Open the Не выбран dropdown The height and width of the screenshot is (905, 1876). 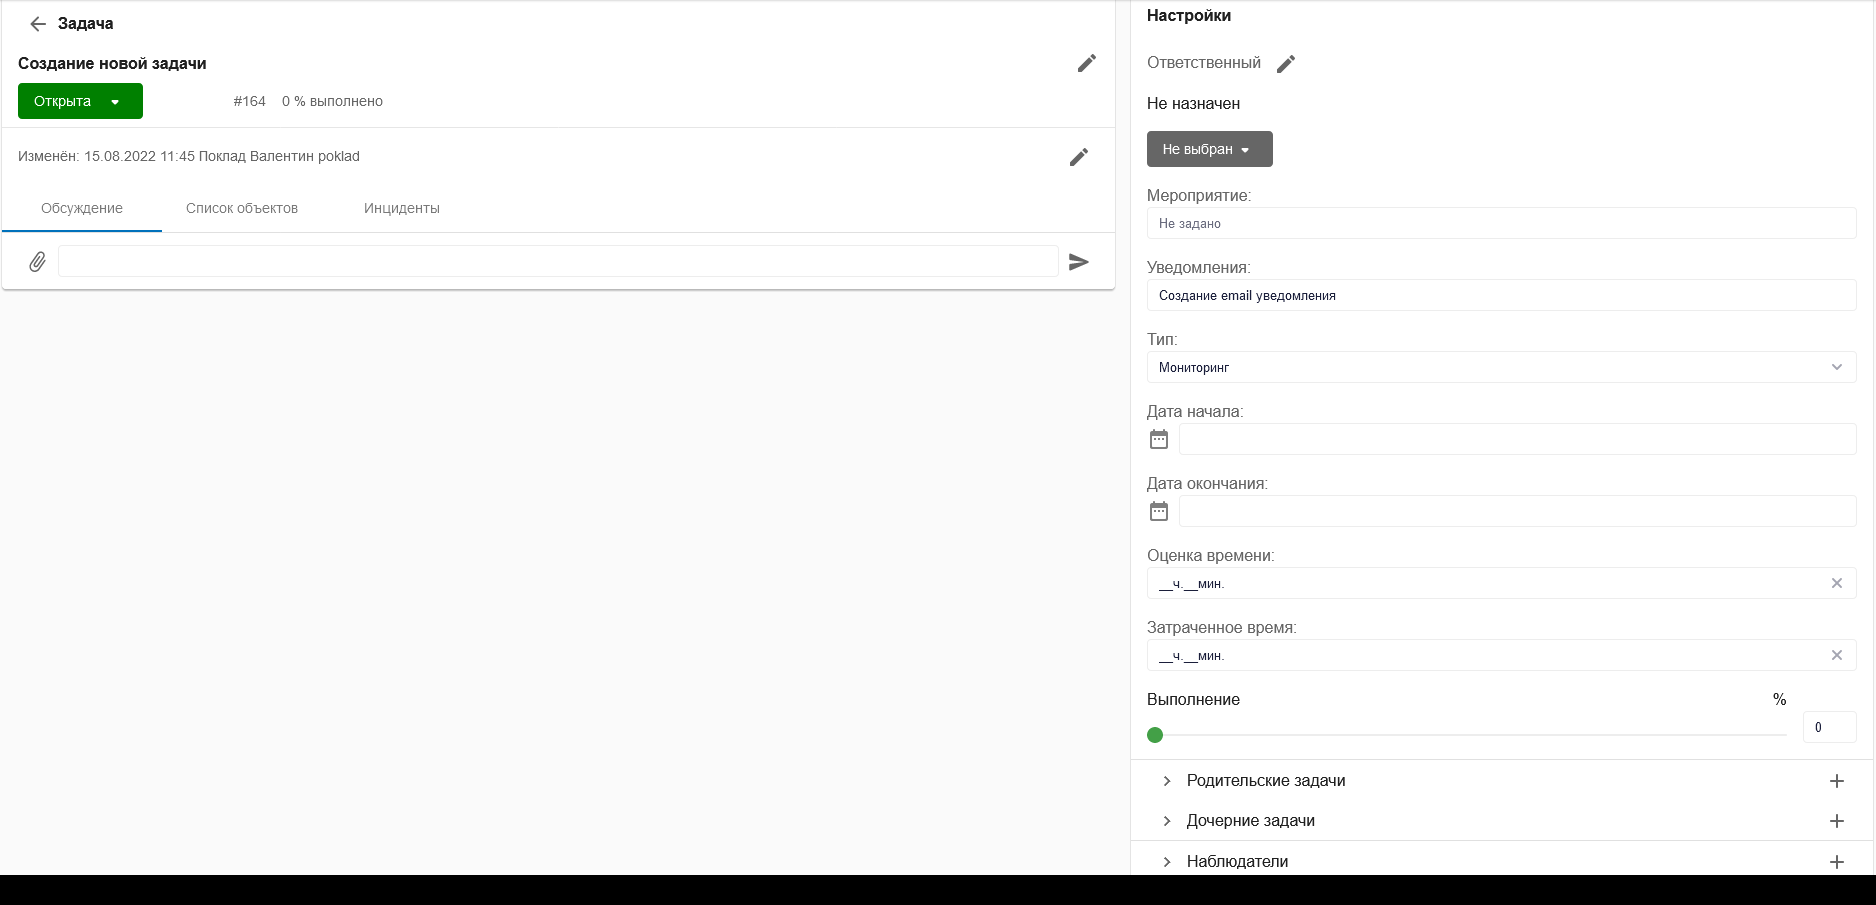pos(1209,149)
